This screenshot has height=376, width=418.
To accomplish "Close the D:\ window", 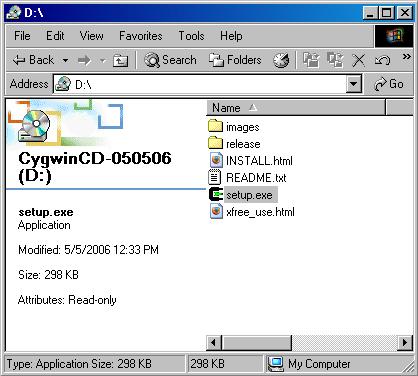I will tap(405, 13).
